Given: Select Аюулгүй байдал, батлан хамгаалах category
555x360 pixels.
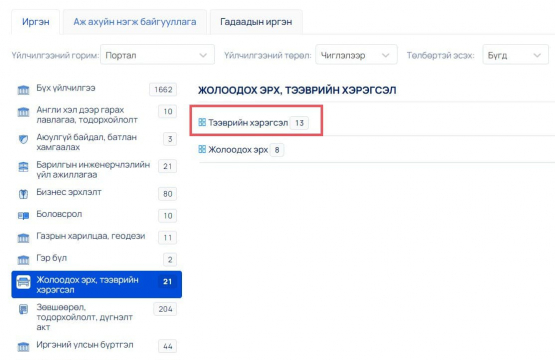Looking at the screenshot, I should (x=86, y=142).
